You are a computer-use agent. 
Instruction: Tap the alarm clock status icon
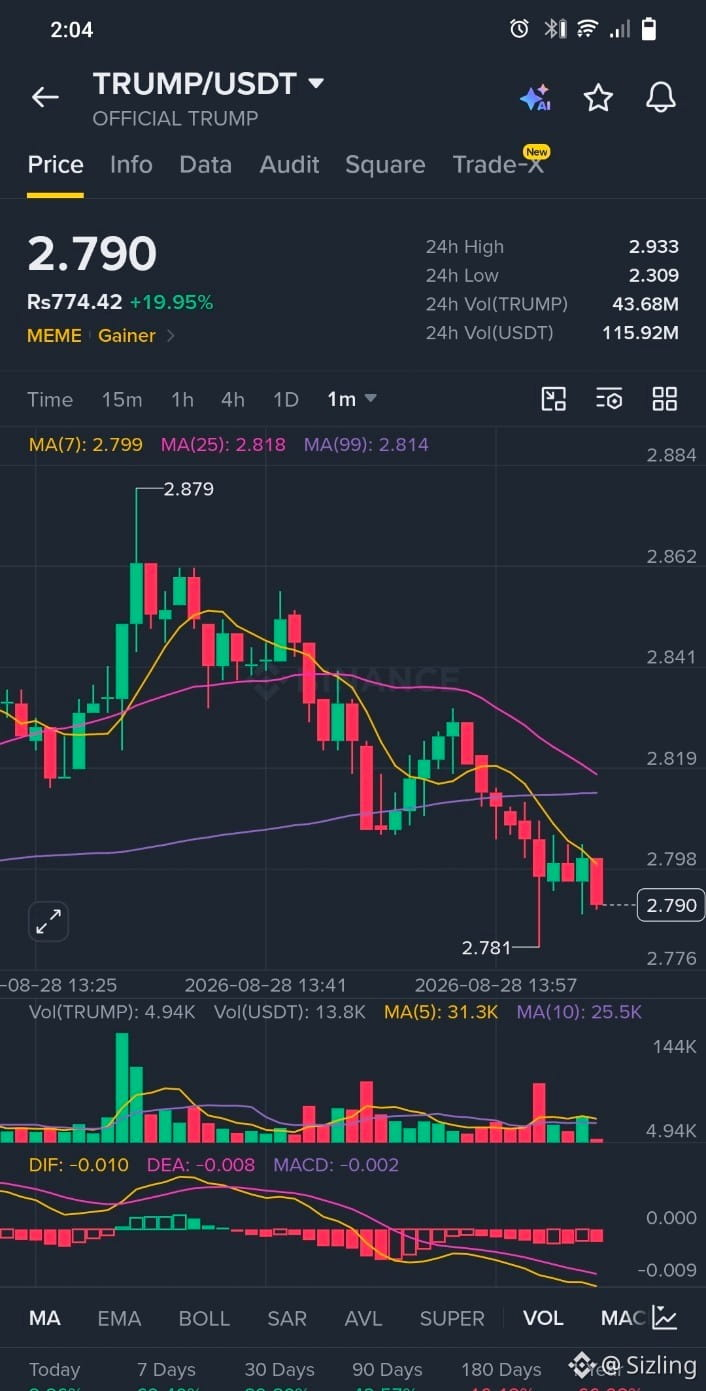click(519, 29)
